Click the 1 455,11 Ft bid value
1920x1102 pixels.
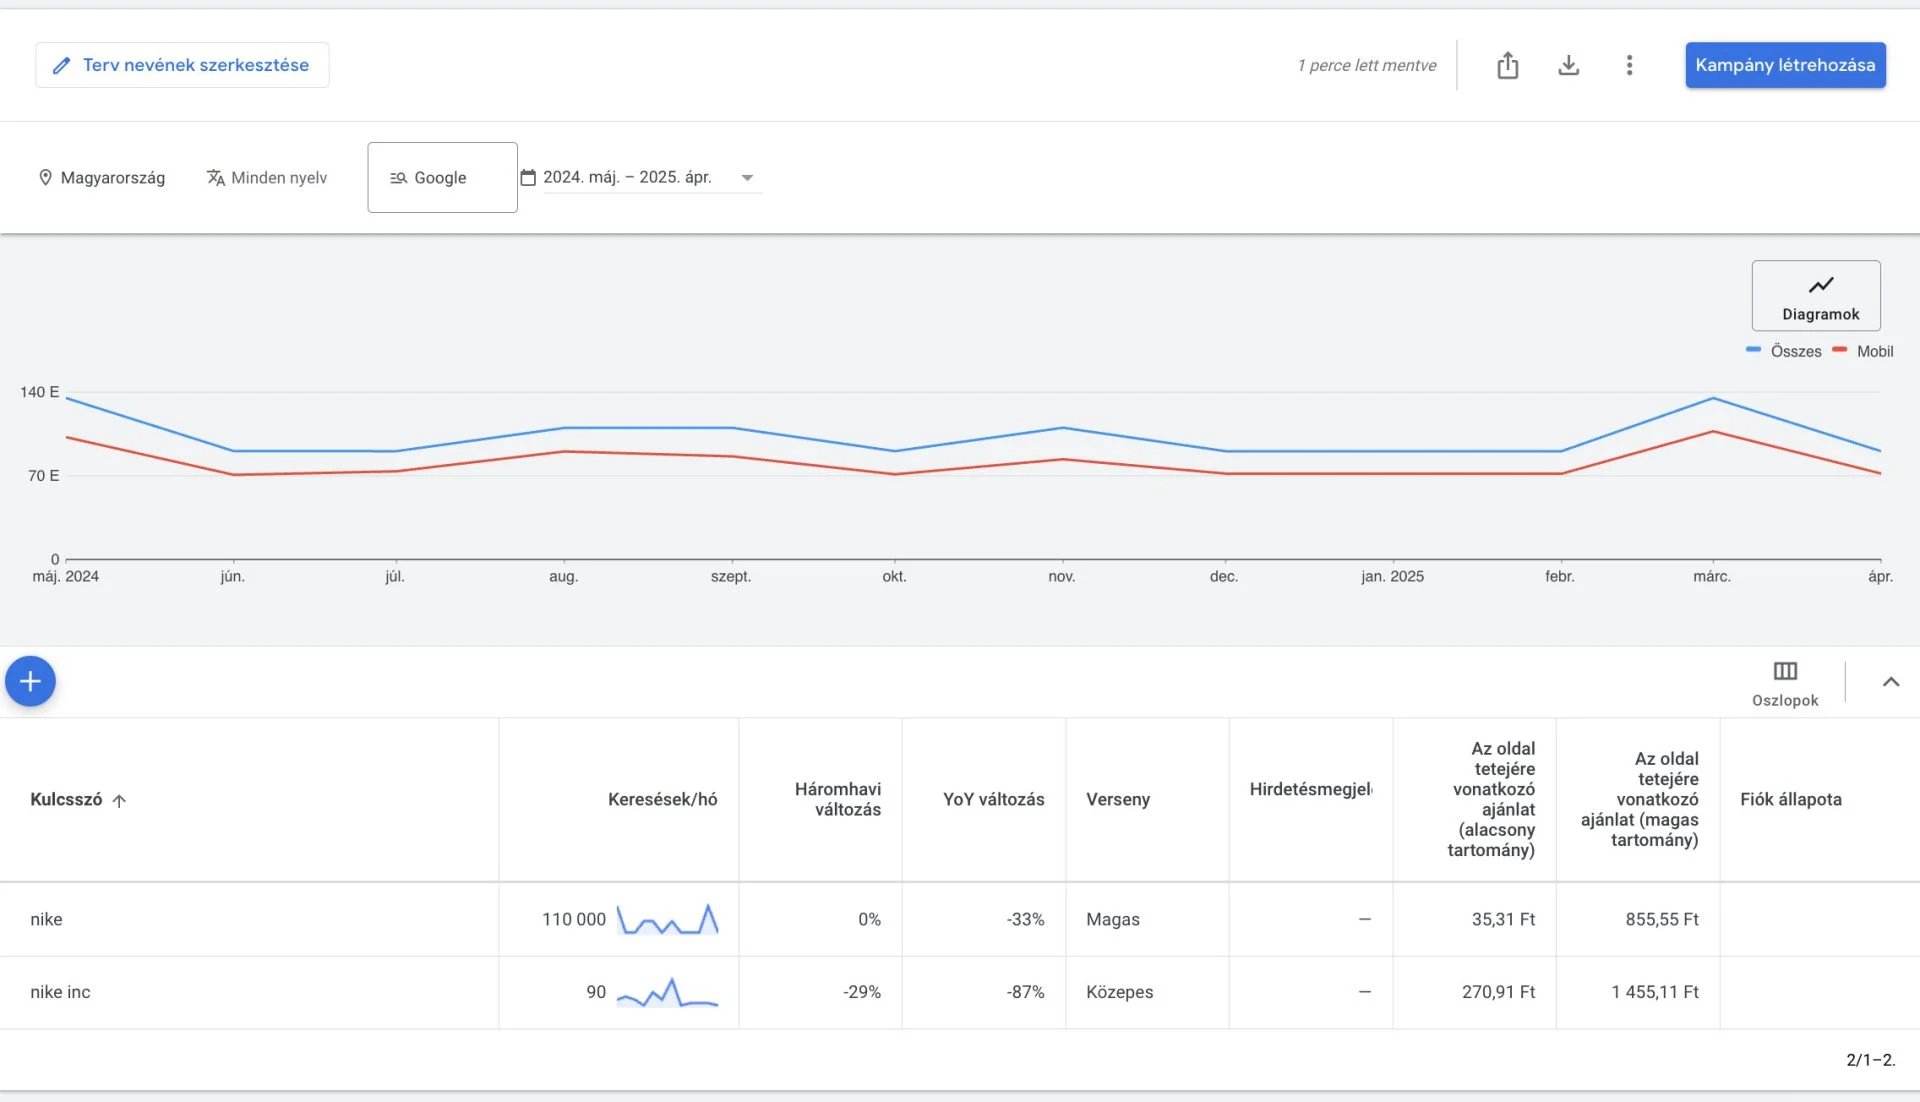coord(1655,992)
